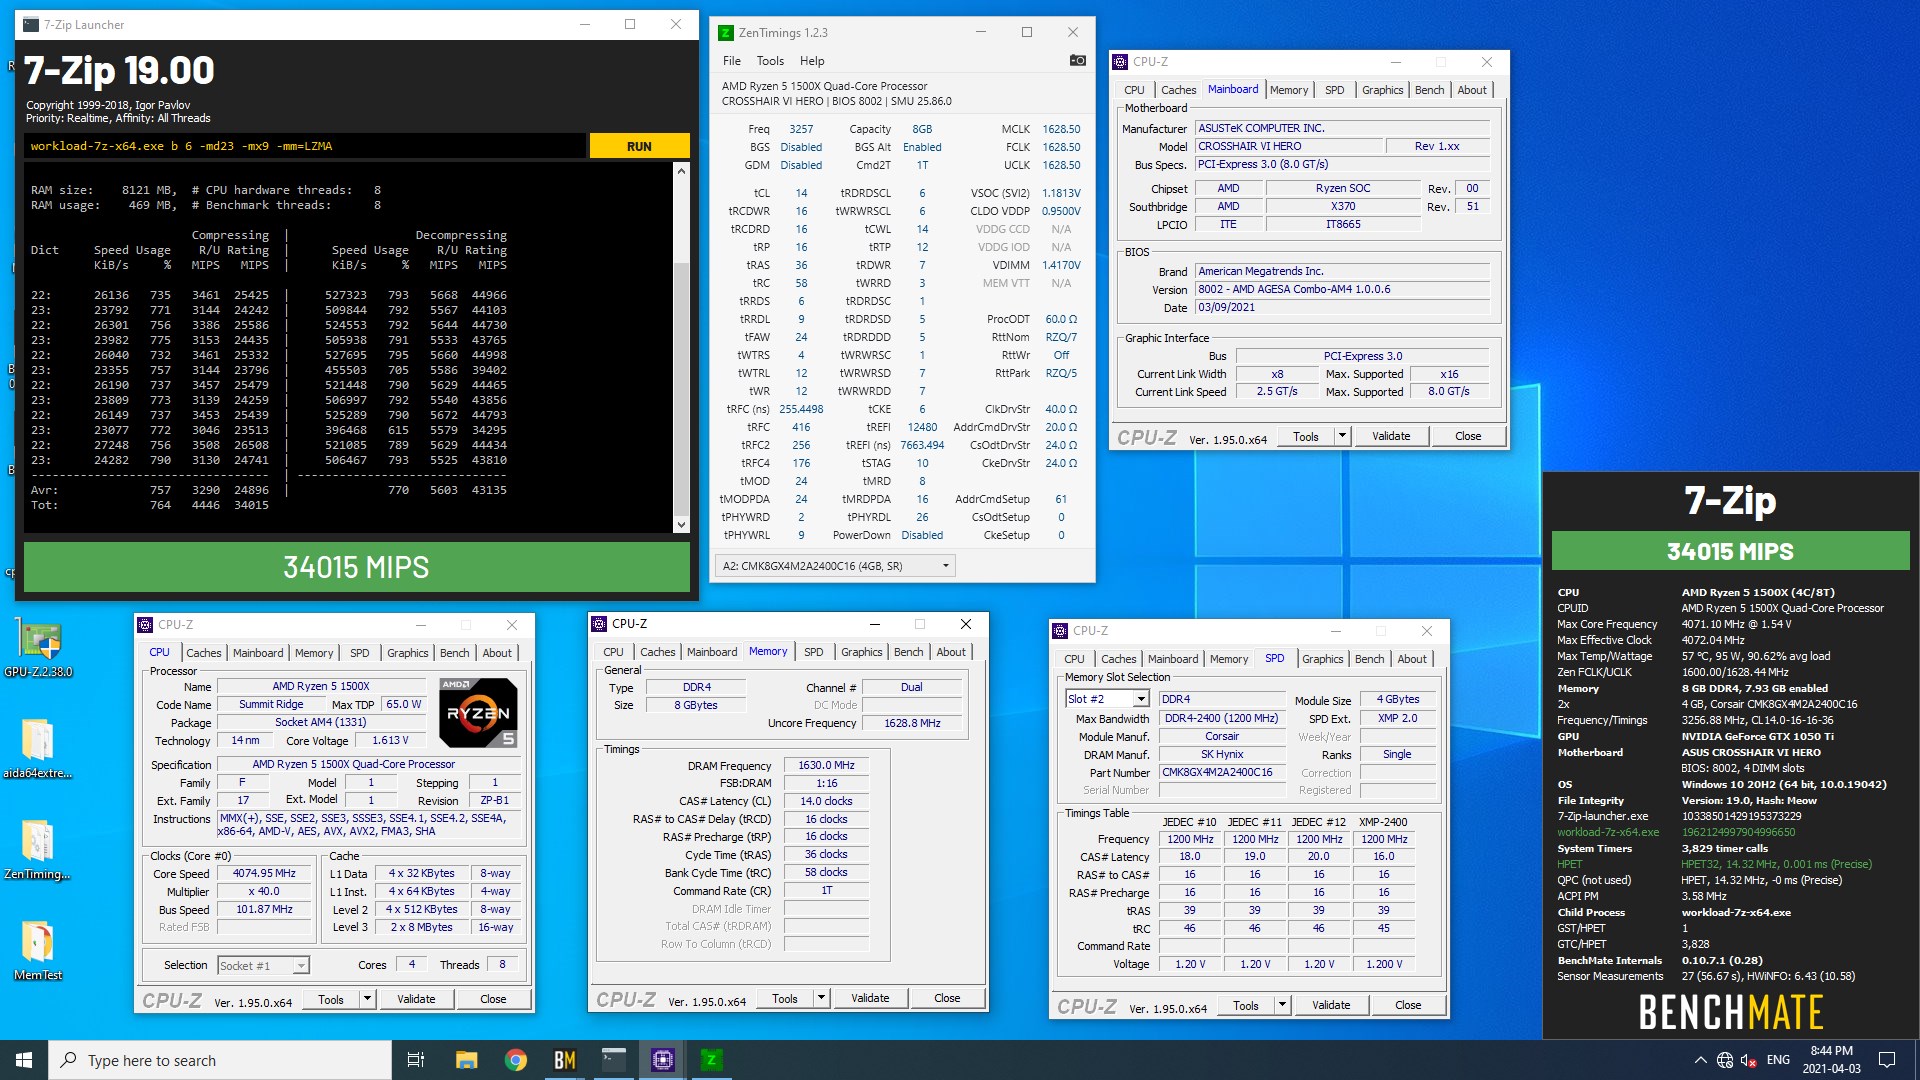The height and width of the screenshot is (1080, 1920).
Task: Click the workload-7z-x64.exe link in BenchMate
Action: coord(1607,832)
